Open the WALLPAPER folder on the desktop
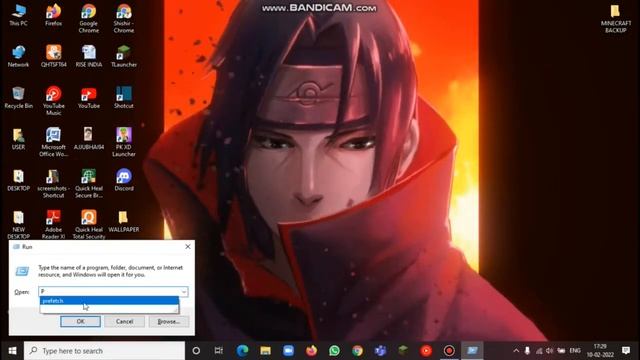The width and height of the screenshot is (640, 360). [124, 222]
